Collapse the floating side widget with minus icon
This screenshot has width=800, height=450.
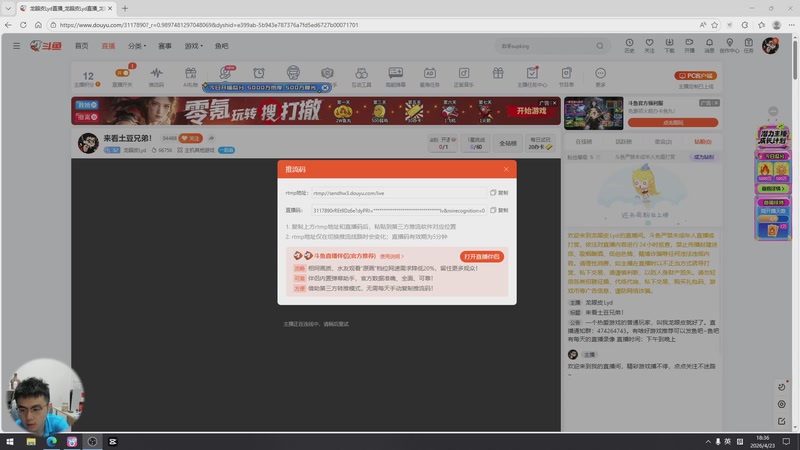point(773,111)
